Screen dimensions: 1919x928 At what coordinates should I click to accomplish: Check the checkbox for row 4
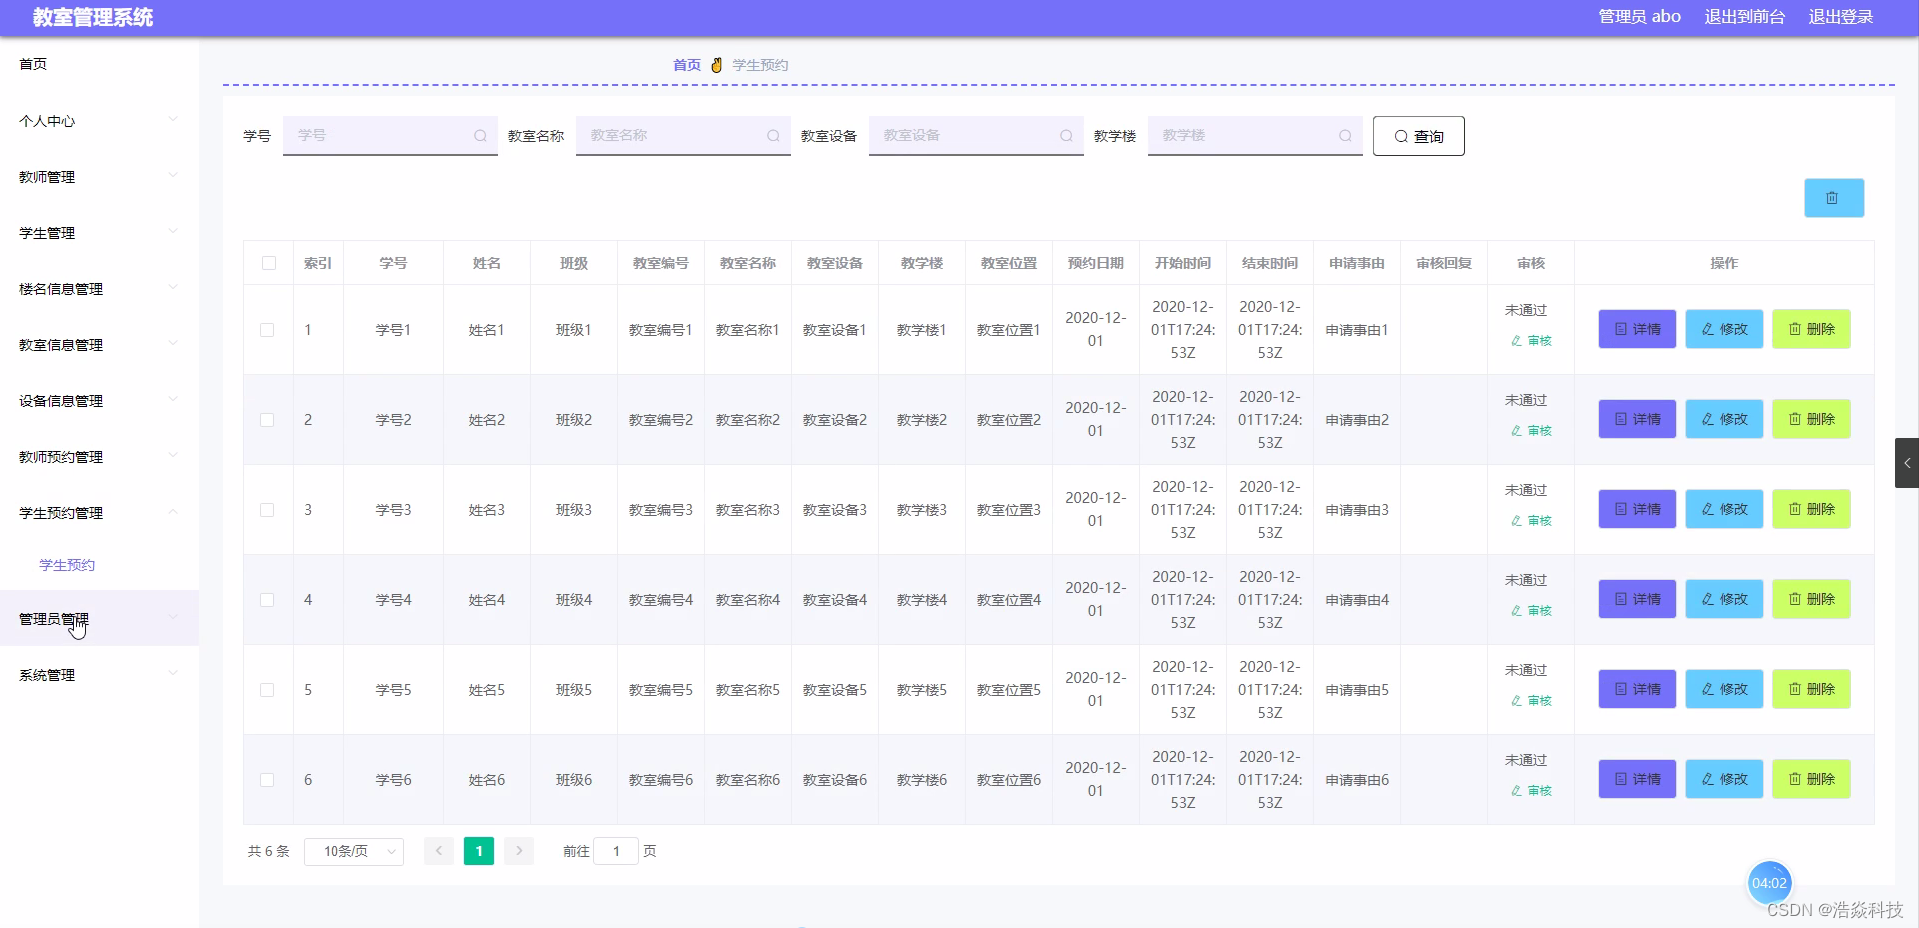(x=268, y=599)
